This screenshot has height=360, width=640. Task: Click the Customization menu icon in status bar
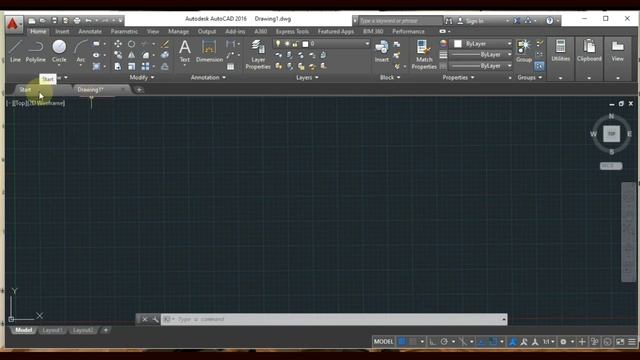click(632, 342)
